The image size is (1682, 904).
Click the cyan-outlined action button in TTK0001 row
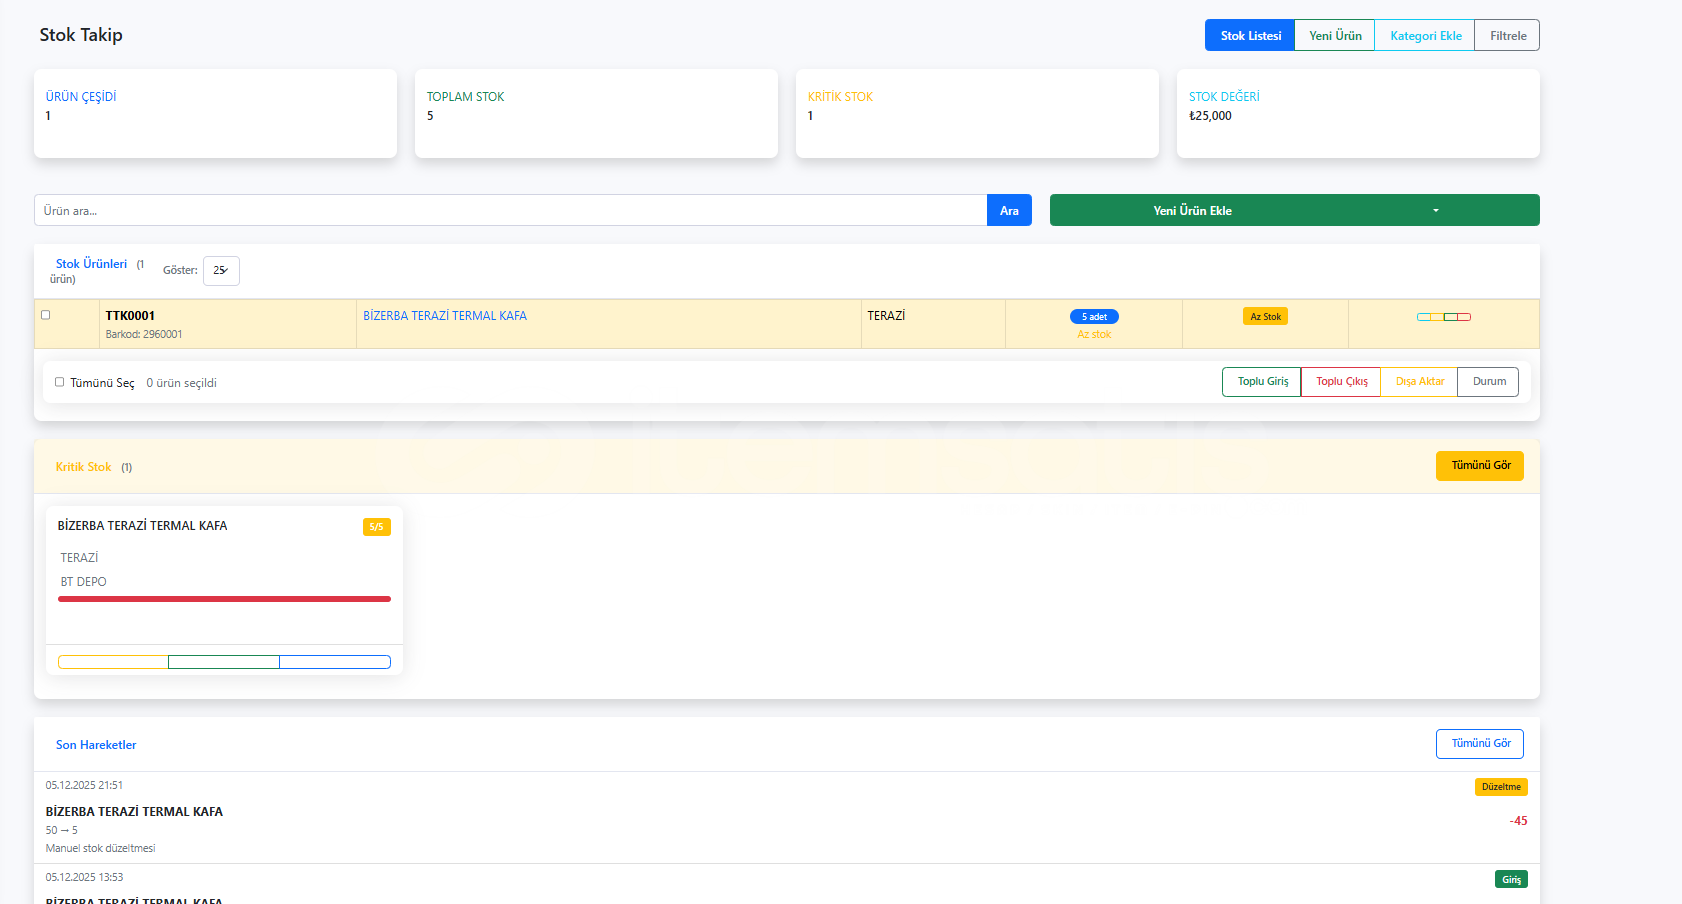tap(1424, 317)
